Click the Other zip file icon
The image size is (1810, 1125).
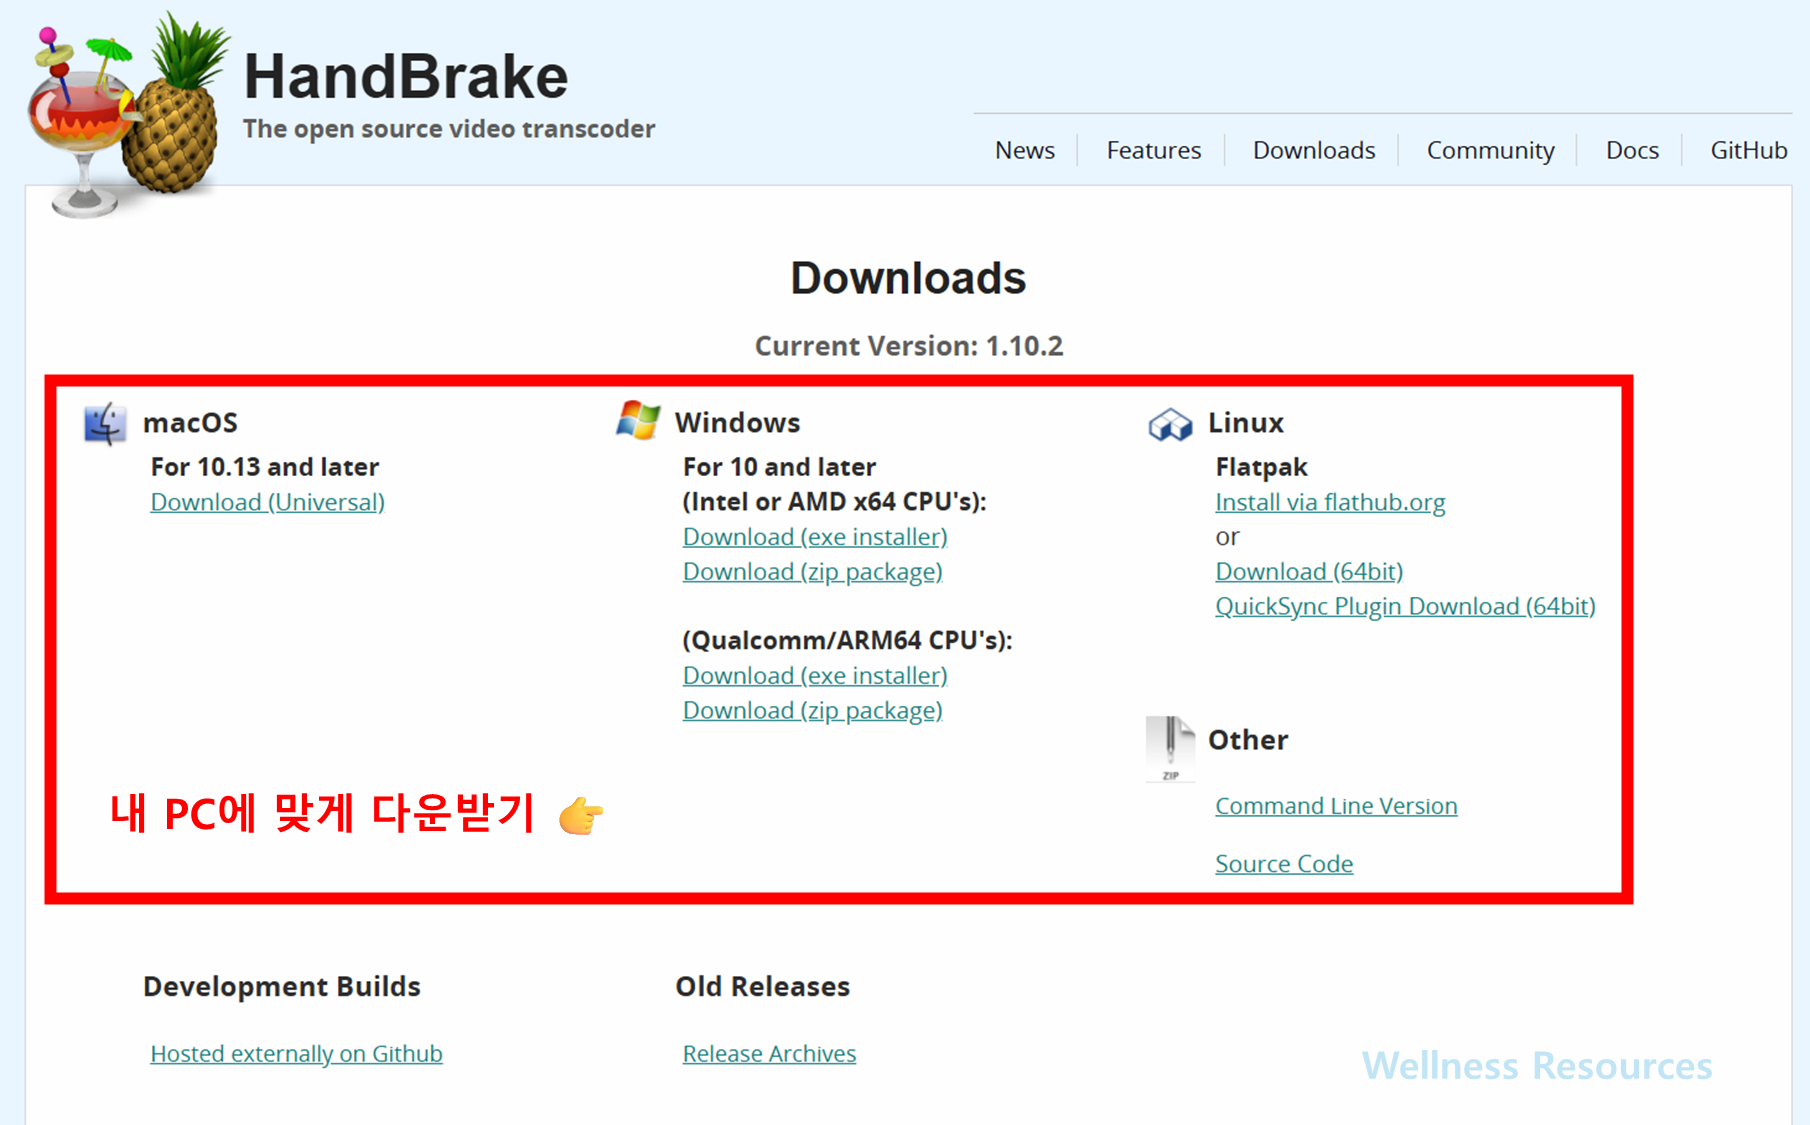tap(1170, 749)
